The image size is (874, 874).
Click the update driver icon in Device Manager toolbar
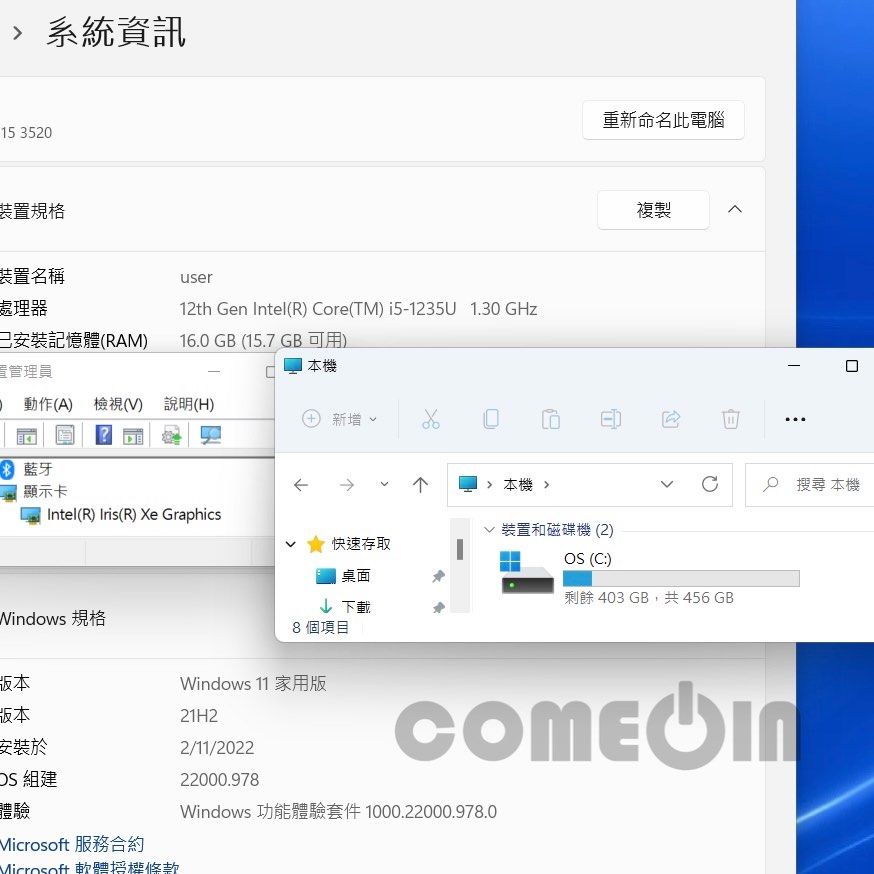[x=171, y=435]
